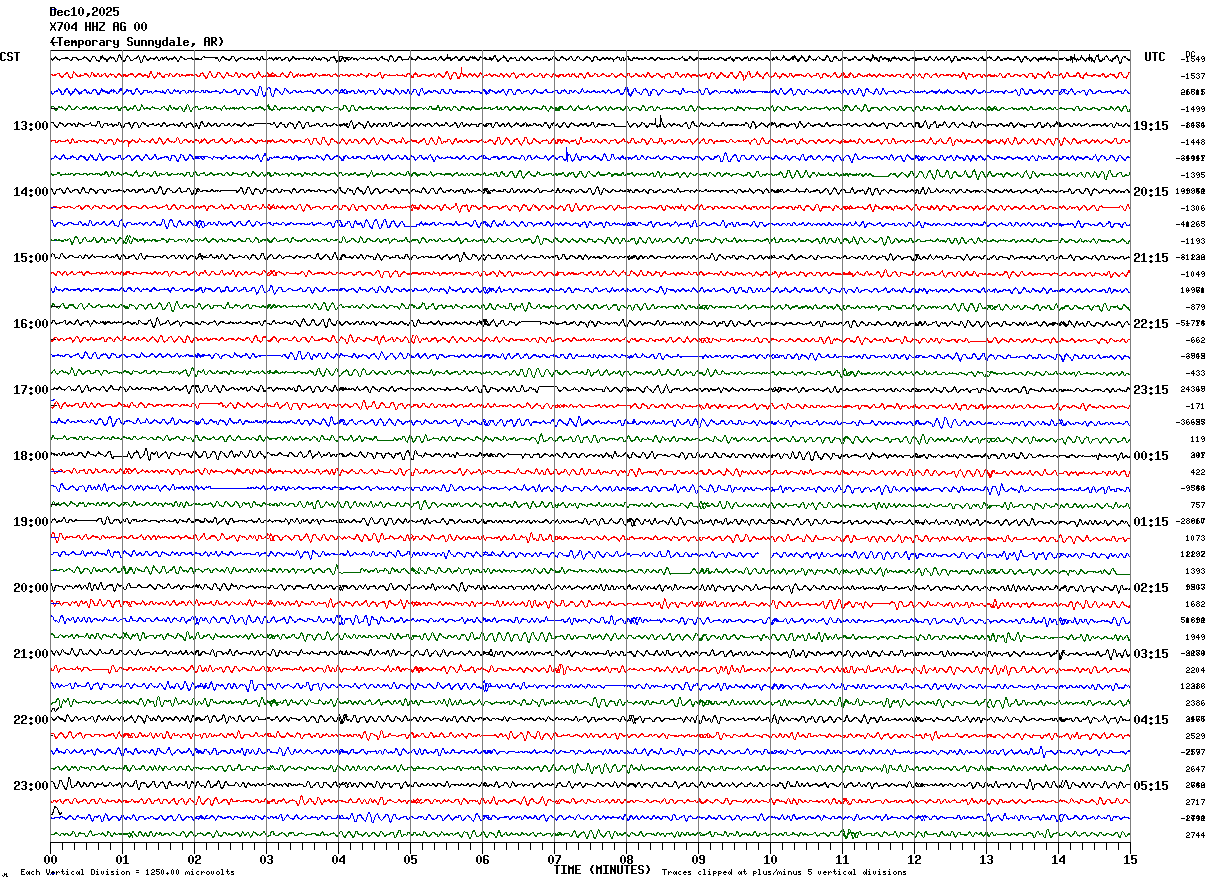Select the 14:00 CST time label
The width and height of the screenshot is (1210, 886).
30,192
